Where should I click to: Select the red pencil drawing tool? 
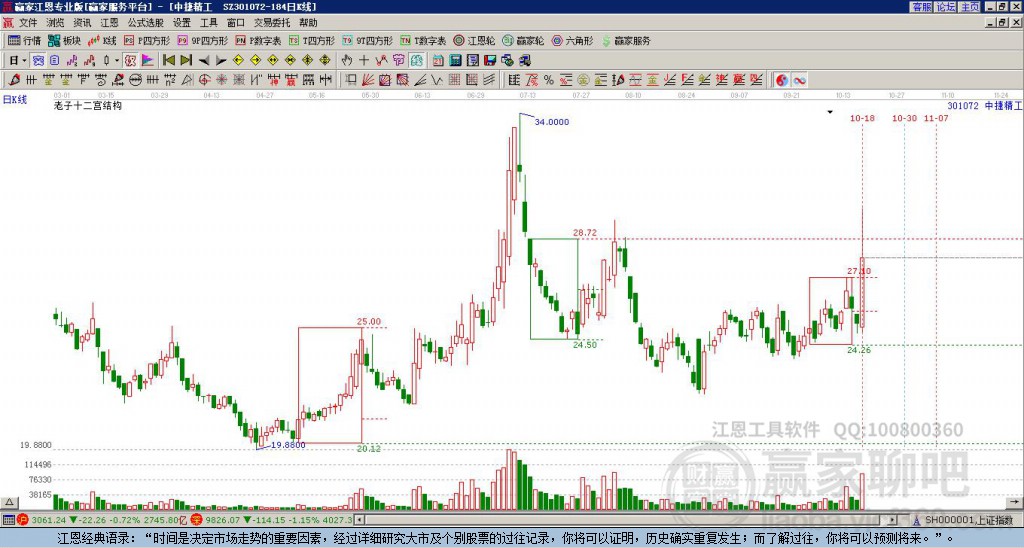click(x=14, y=80)
